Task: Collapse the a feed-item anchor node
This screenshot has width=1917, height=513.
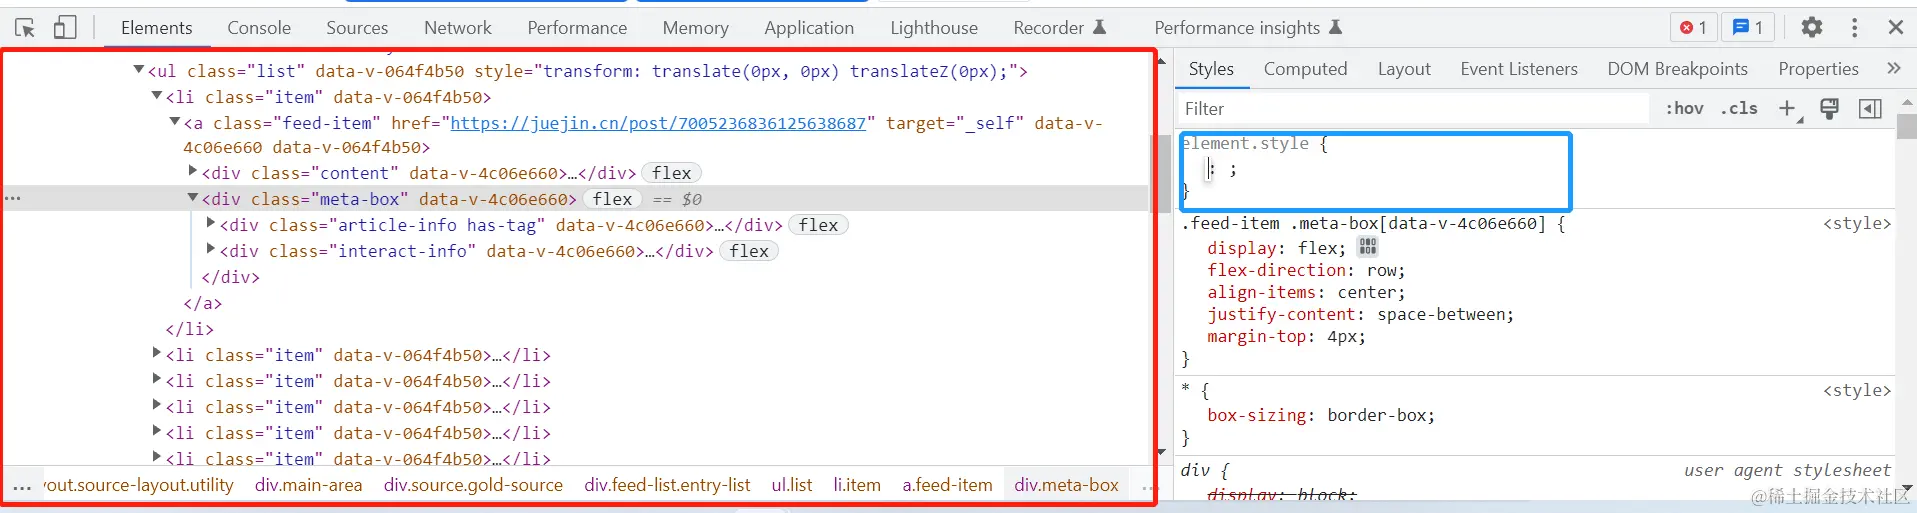Action: pos(175,121)
